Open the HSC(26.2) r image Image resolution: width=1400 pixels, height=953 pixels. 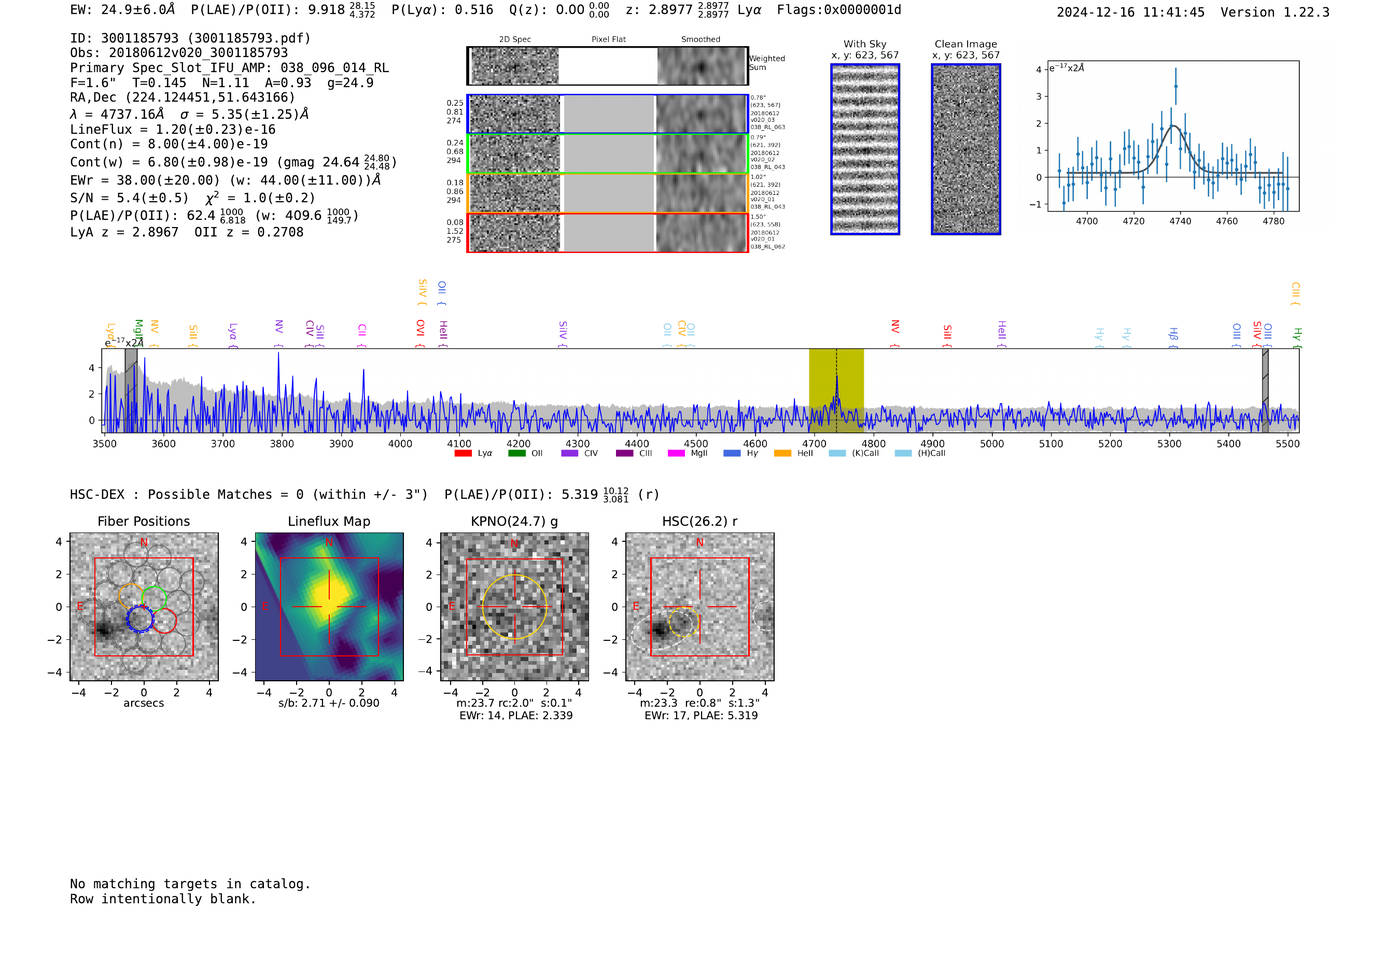pyautogui.click(x=700, y=607)
